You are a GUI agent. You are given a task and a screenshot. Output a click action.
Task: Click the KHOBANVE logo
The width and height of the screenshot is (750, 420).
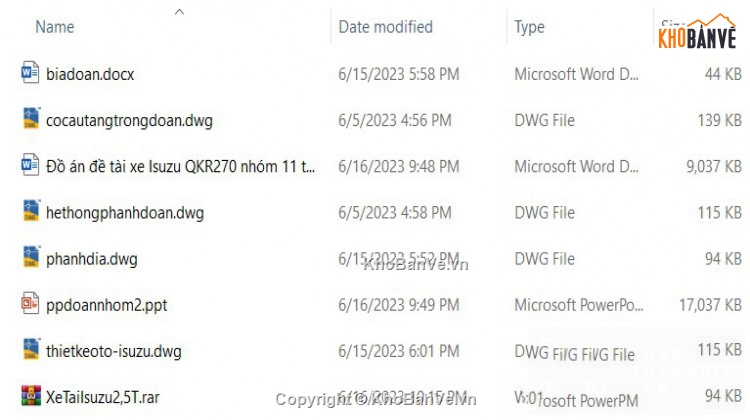[x=697, y=32]
